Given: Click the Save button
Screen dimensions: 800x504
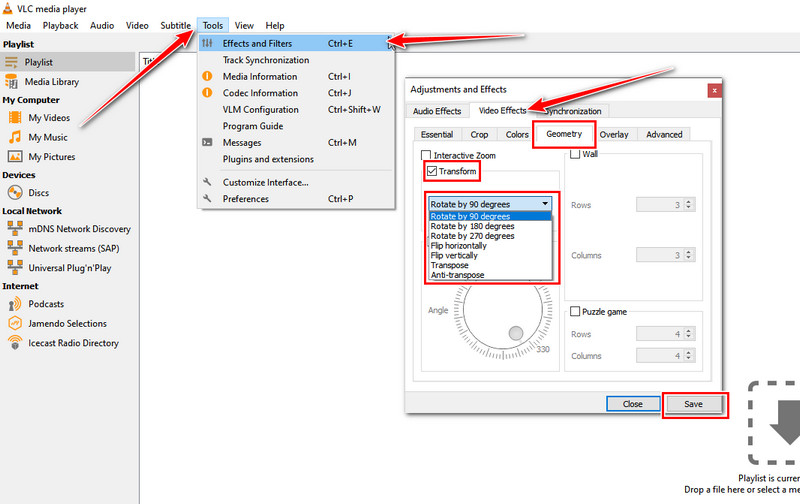Looking at the screenshot, I should tap(693, 404).
